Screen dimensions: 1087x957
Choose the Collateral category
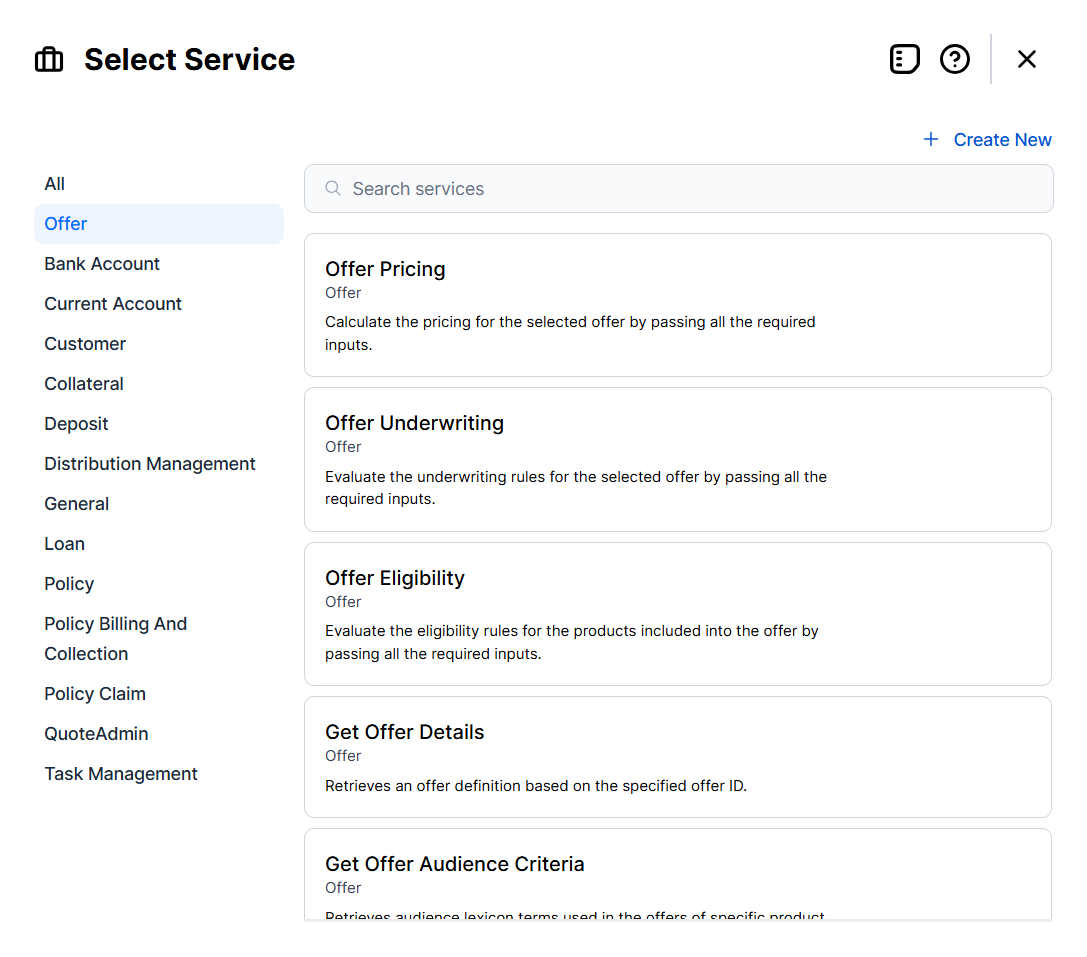(84, 384)
